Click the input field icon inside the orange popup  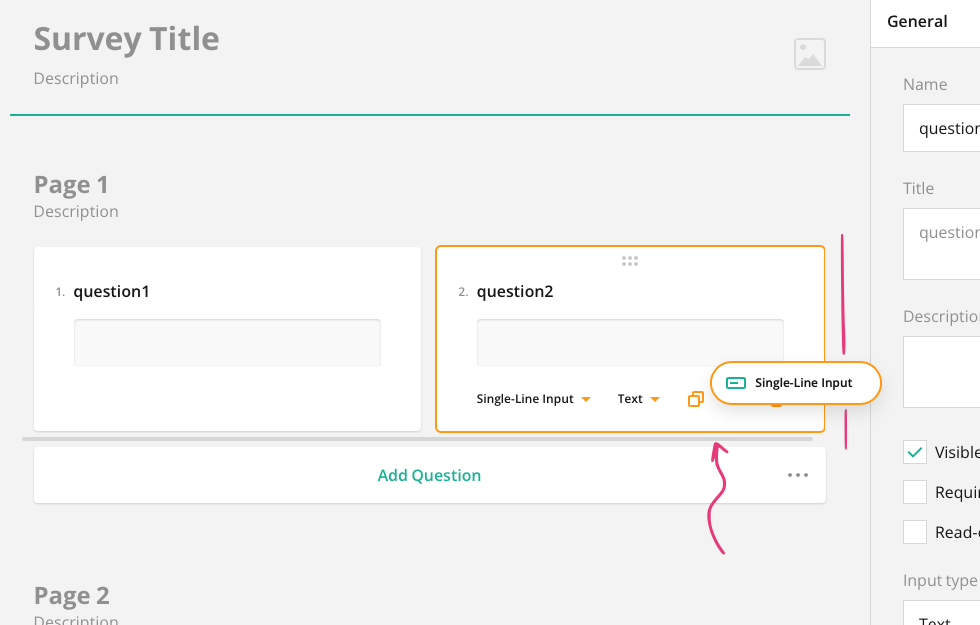pyautogui.click(x=736, y=383)
